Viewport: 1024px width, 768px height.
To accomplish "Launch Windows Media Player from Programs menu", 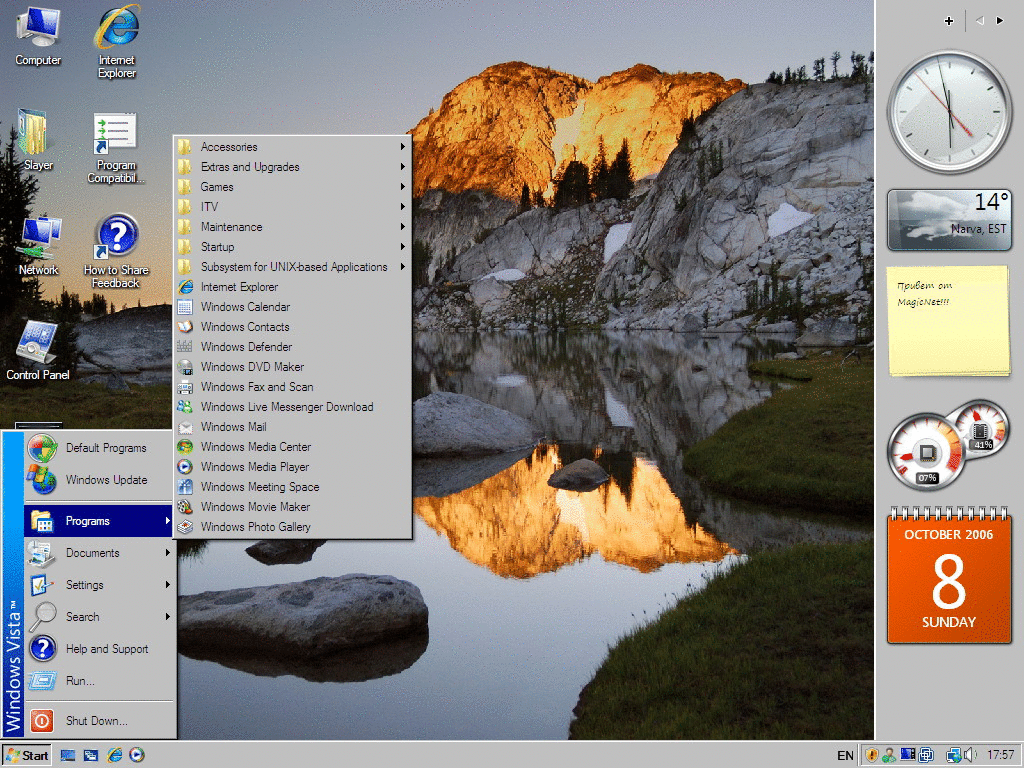I will pyautogui.click(x=293, y=467).
